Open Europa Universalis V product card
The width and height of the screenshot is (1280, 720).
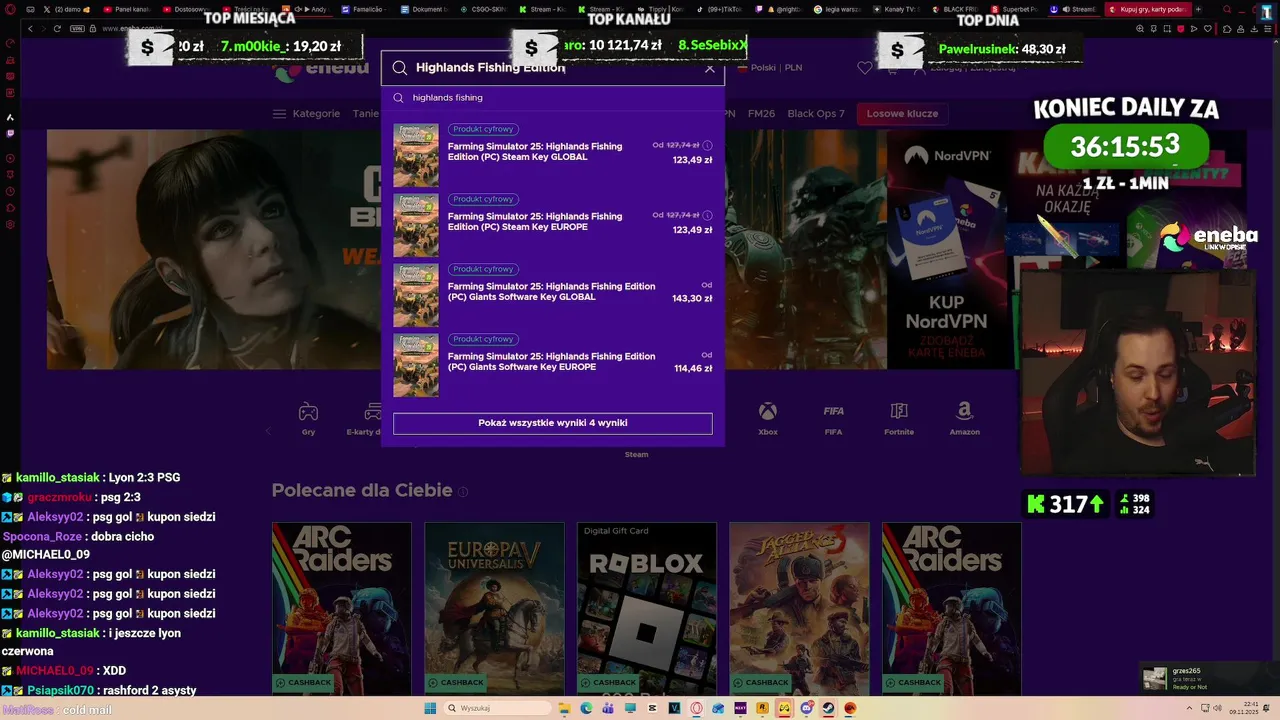pyautogui.click(x=494, y=608)
